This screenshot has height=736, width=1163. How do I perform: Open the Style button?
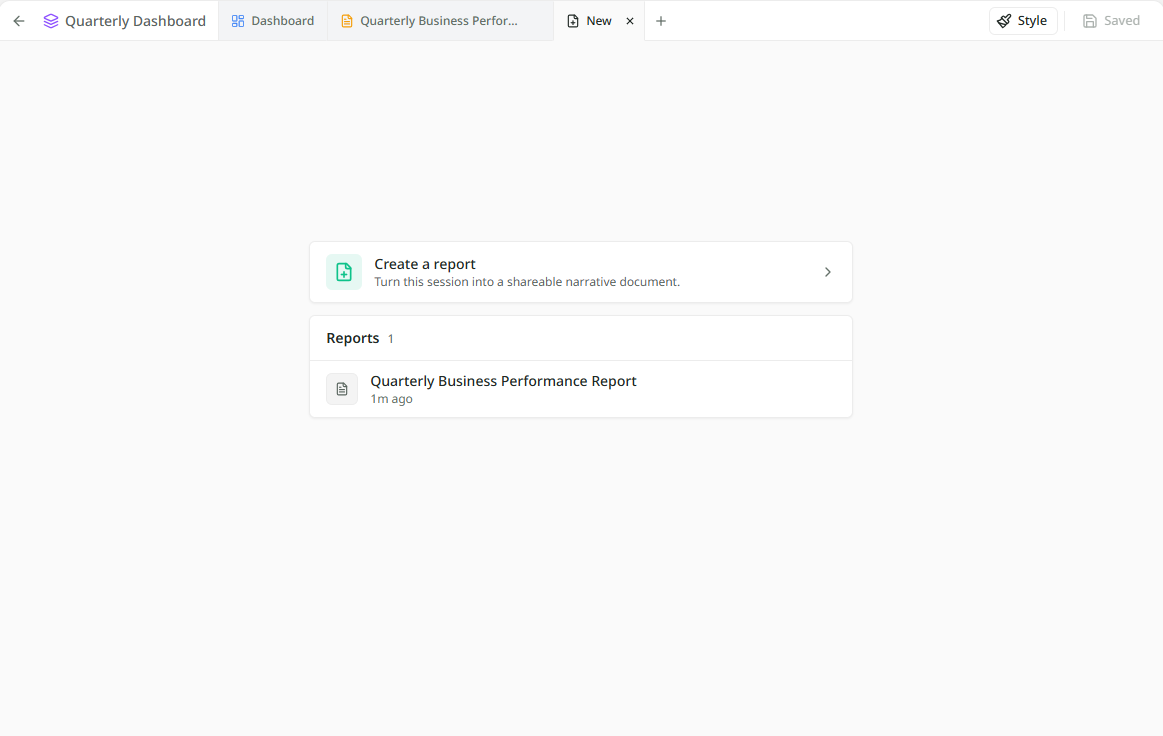click(x=1023, y=21)
